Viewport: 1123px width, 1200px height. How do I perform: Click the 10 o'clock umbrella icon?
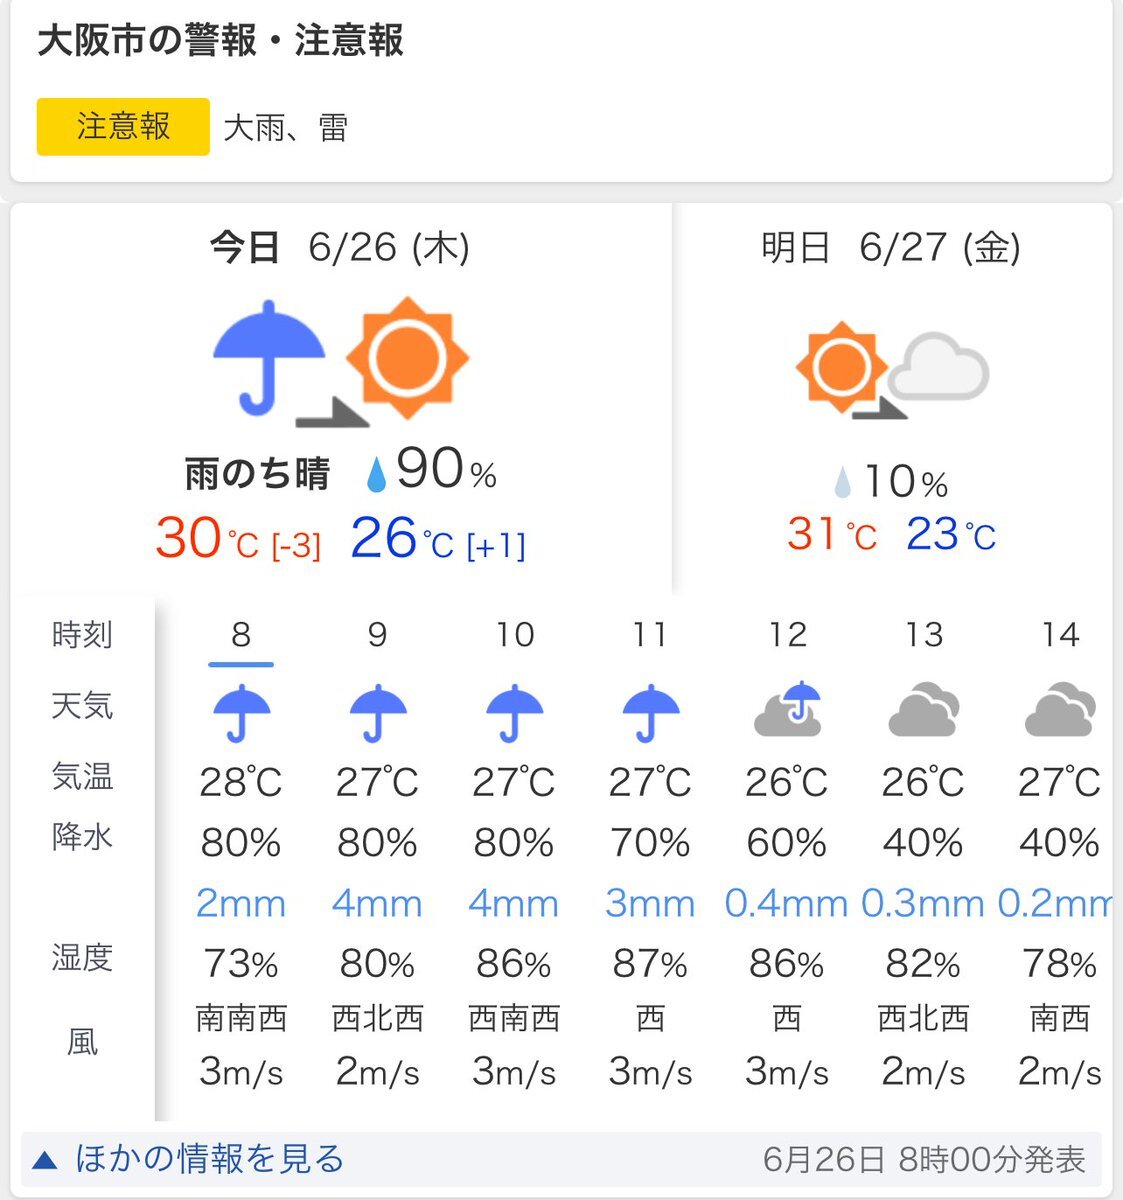pos(514,713)
